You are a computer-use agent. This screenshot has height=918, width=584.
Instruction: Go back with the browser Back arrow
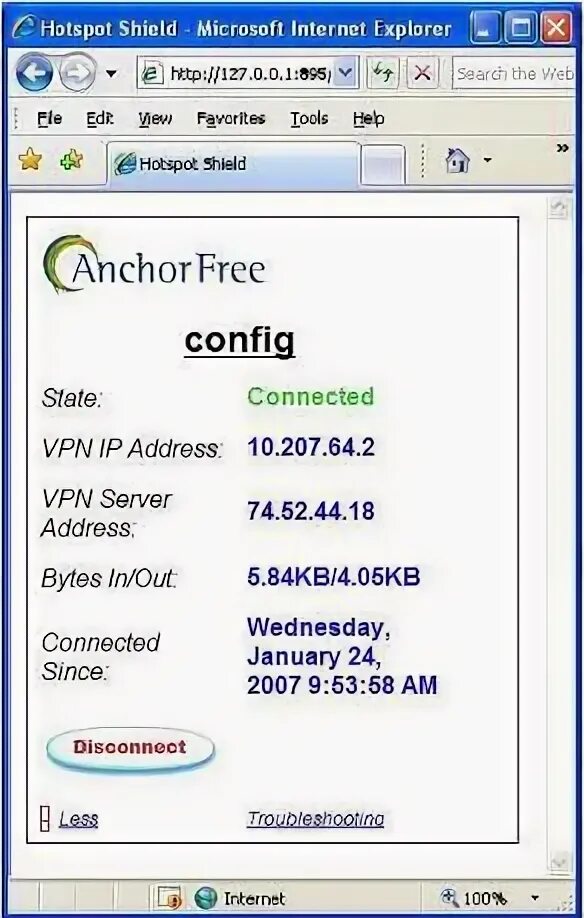coord(34,73)
